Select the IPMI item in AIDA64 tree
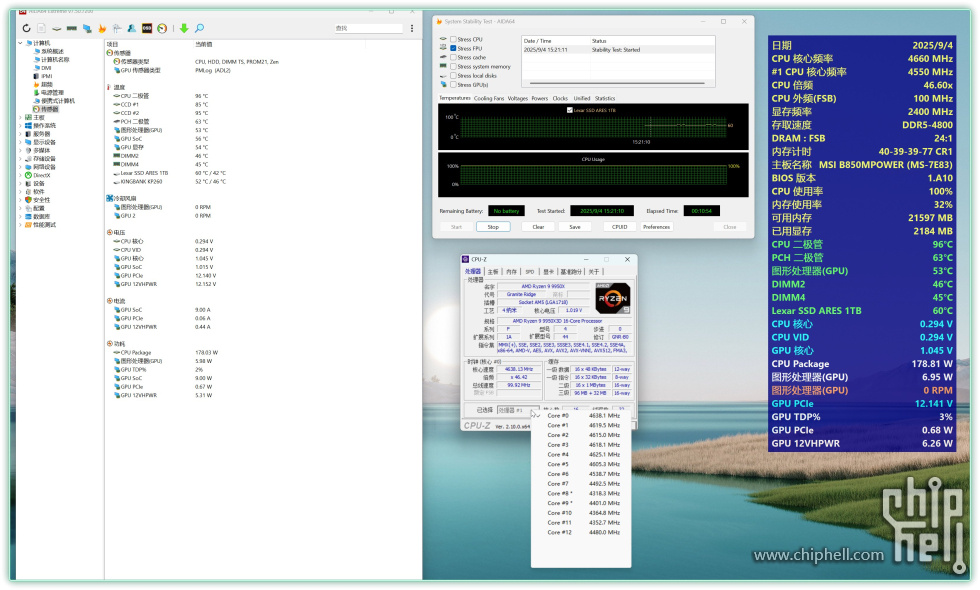This screenshot has width=980, height=590. tap(47, 76)
